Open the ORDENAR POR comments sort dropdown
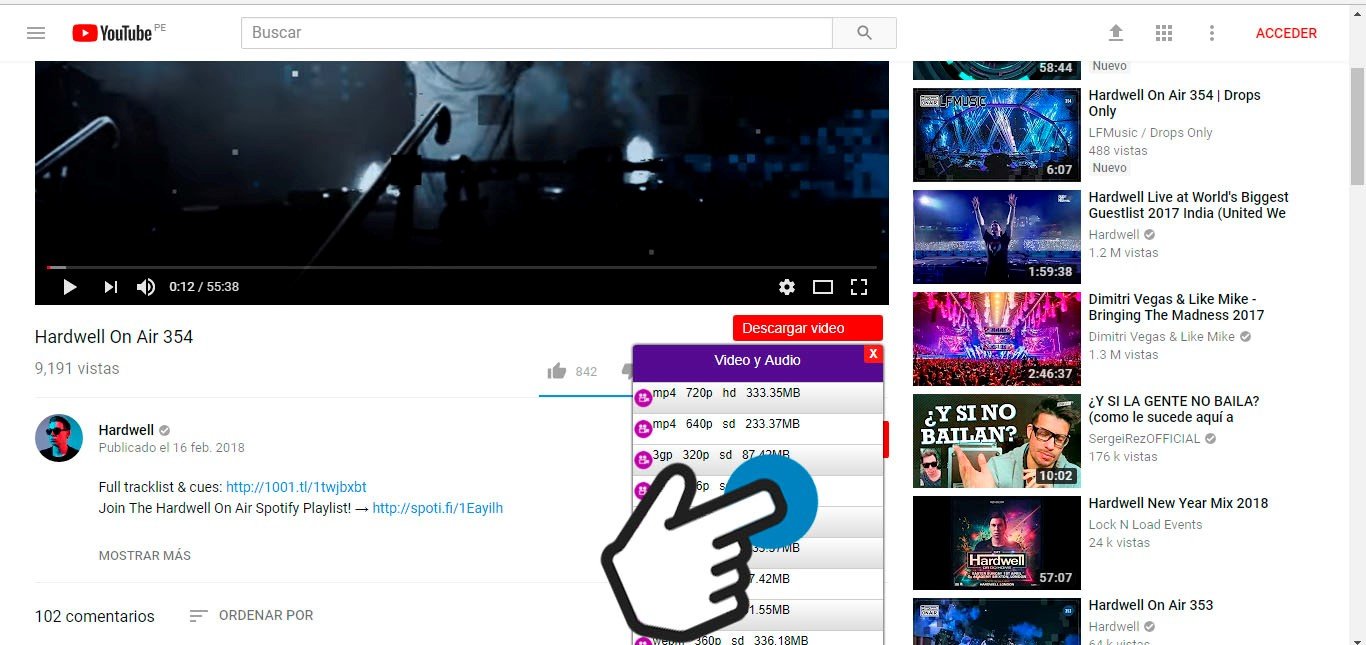 tap(252, 616)
